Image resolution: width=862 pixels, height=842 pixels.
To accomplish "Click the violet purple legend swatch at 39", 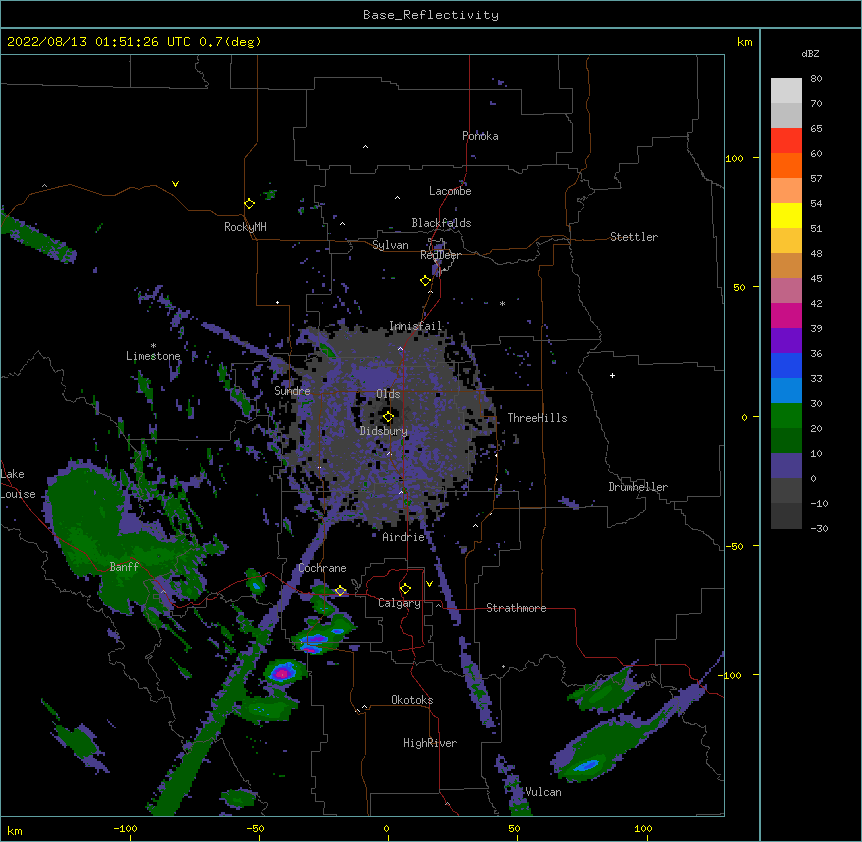I will click(x=786, y=340).
